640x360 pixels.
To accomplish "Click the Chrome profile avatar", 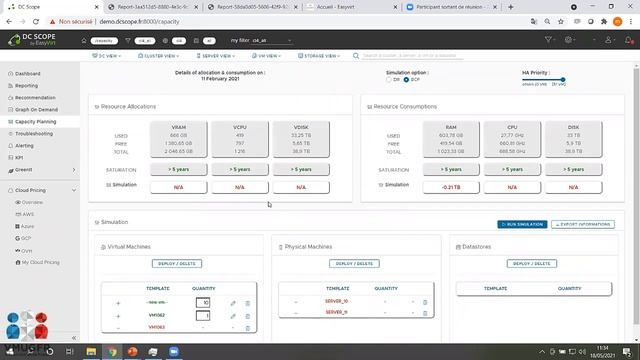I will [x=618, y=22].
